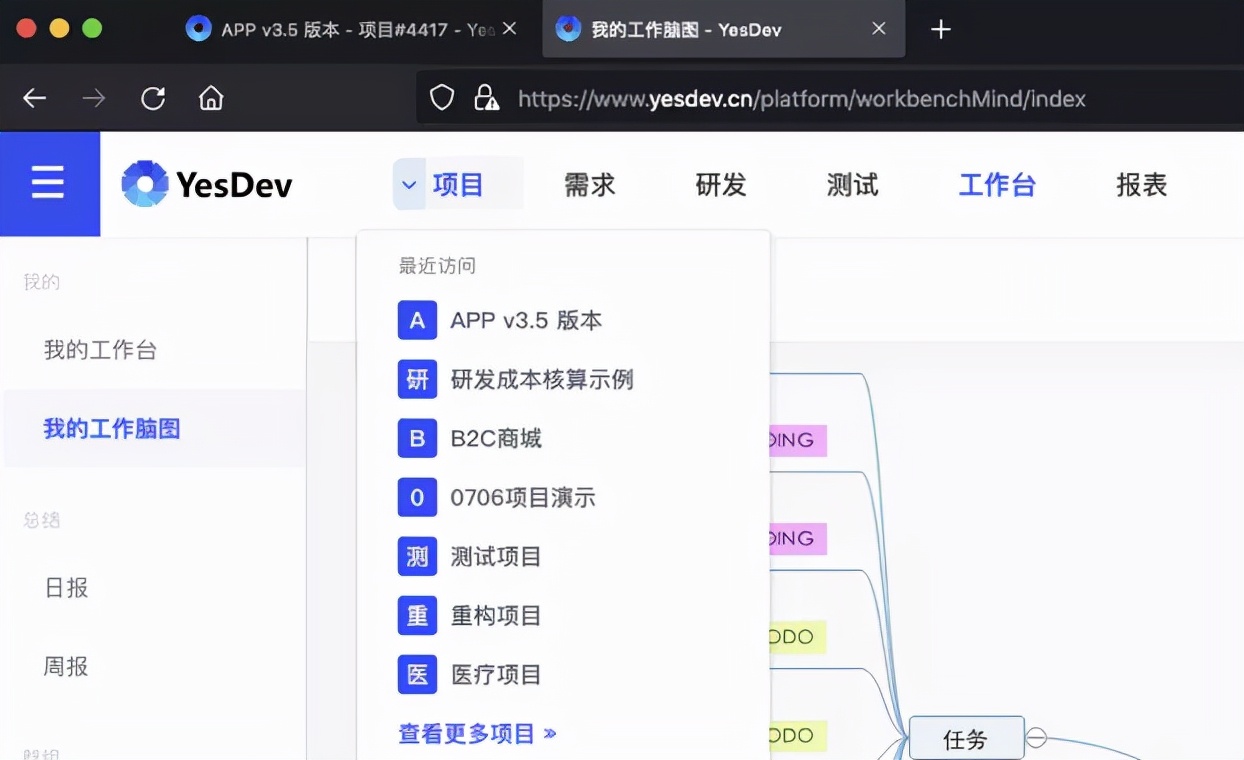
Task: Click the YesDev logo
Action: coord(207,184)
